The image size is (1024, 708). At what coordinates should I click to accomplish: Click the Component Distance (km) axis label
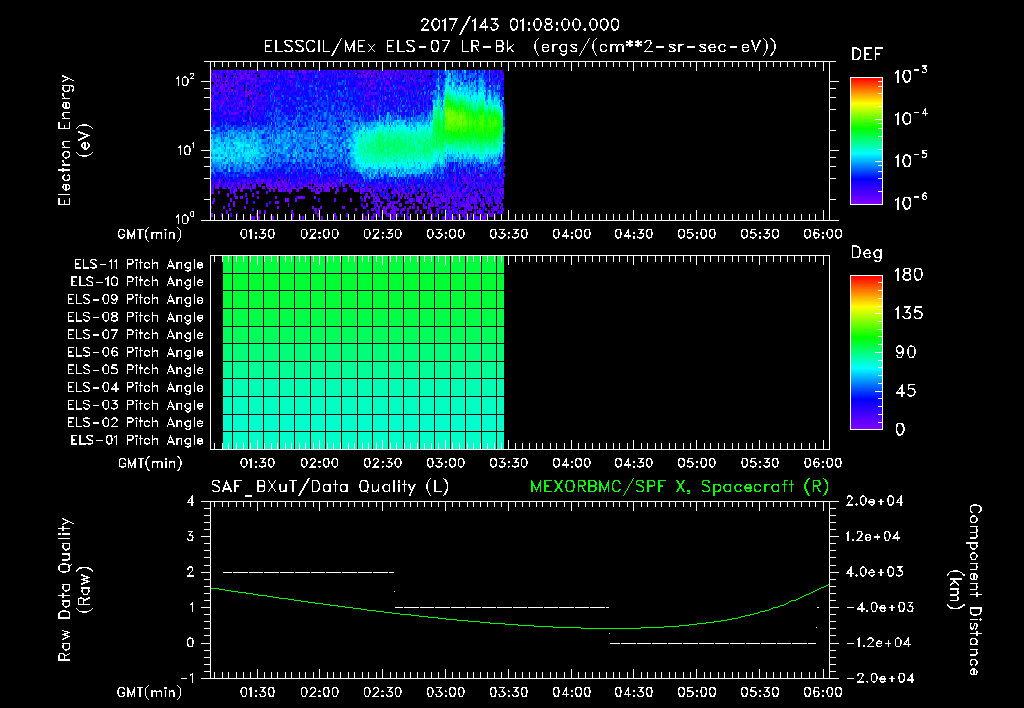pyautogui.click(x=965, y=590)
